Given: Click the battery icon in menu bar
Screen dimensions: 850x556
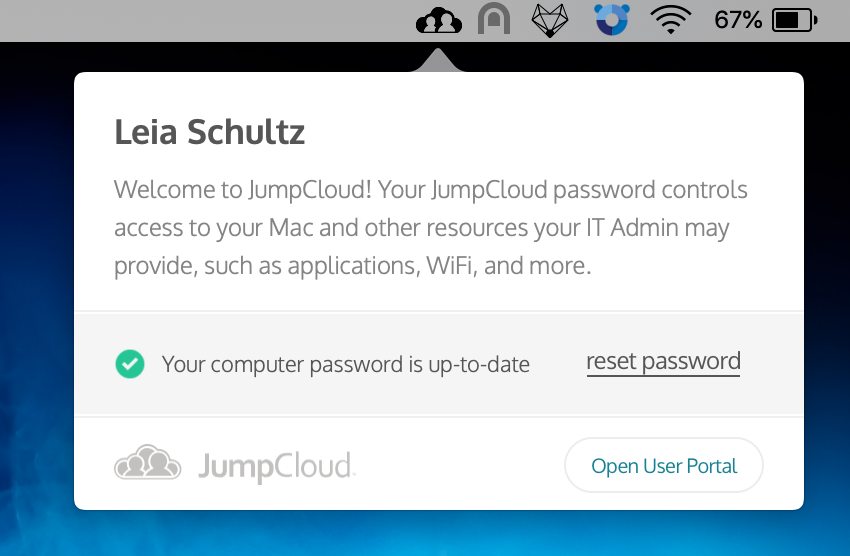Looking at the screenshot, I should click(x=796, y=19).
